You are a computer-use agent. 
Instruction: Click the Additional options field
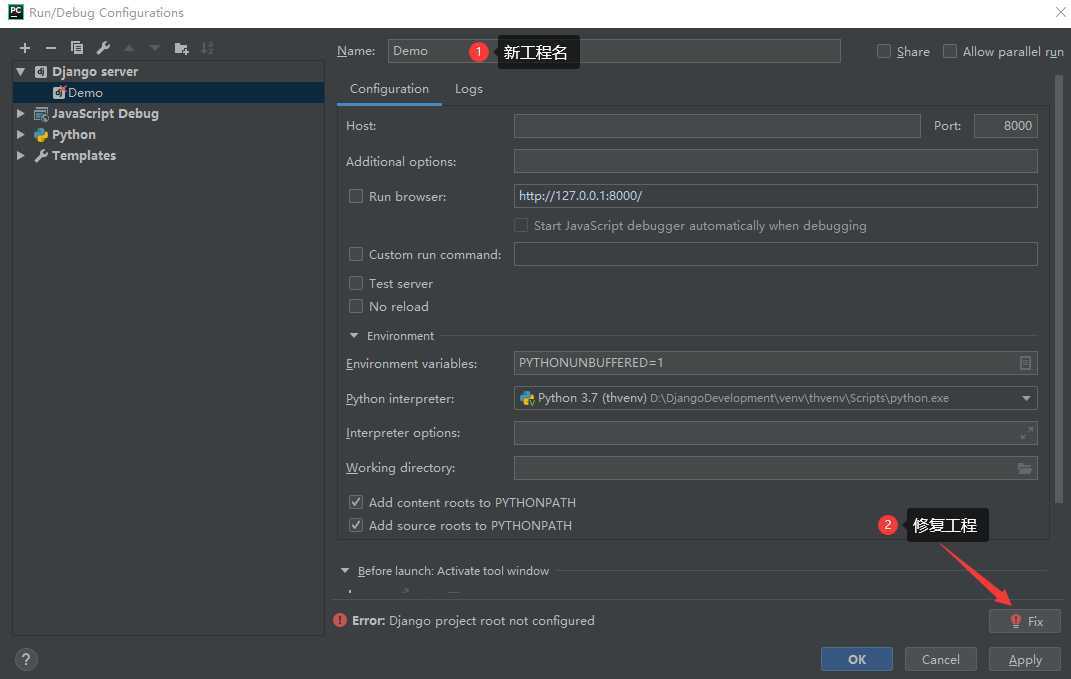775,161
